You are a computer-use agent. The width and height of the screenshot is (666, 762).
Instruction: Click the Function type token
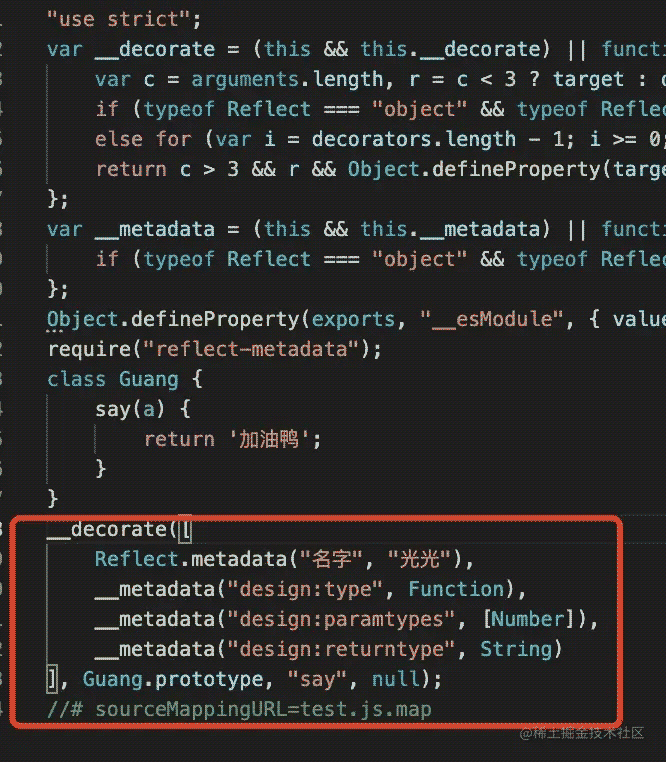(x=456, y=589)
